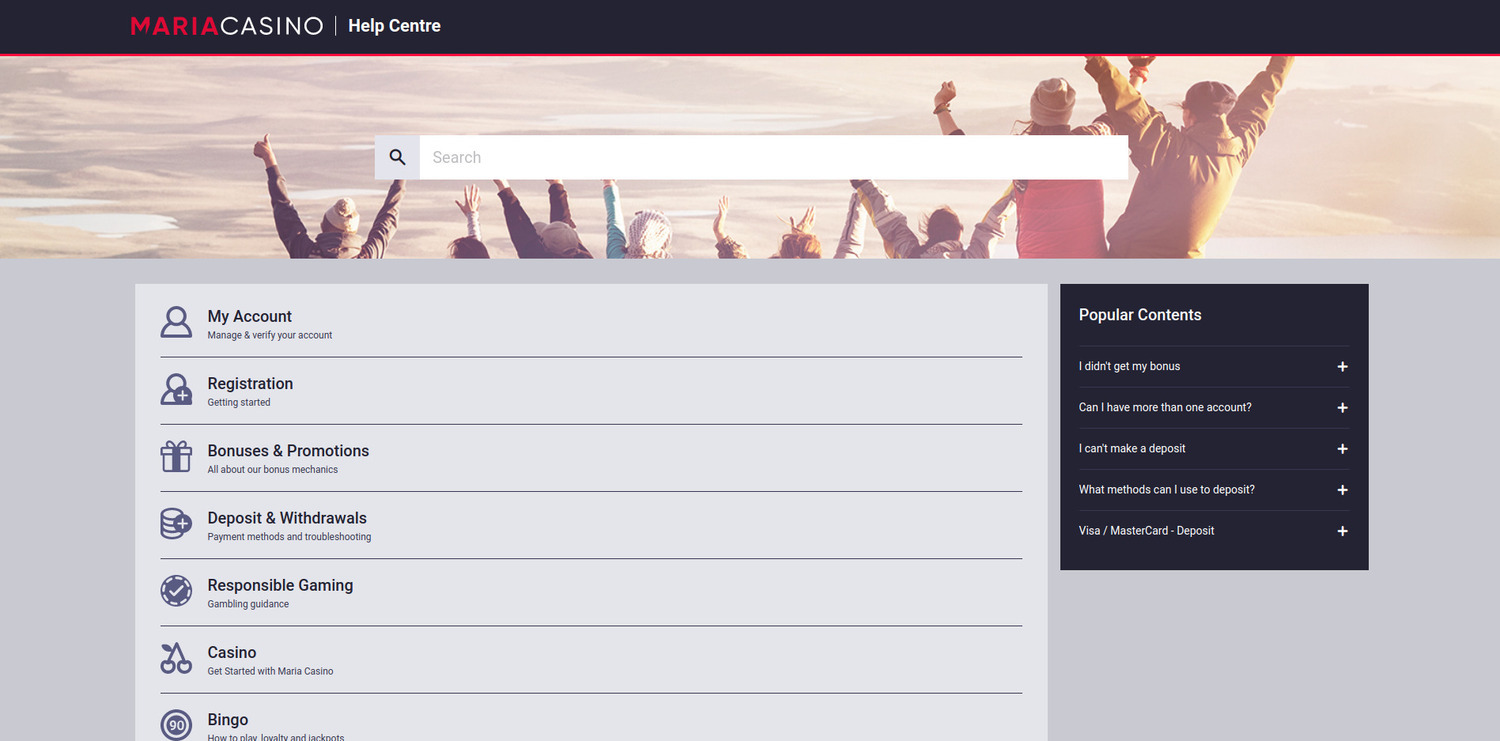Expand 'I didn't get my bonus' plus
This screenshot has height=741, width=1500.
[x=1342, y=367]
